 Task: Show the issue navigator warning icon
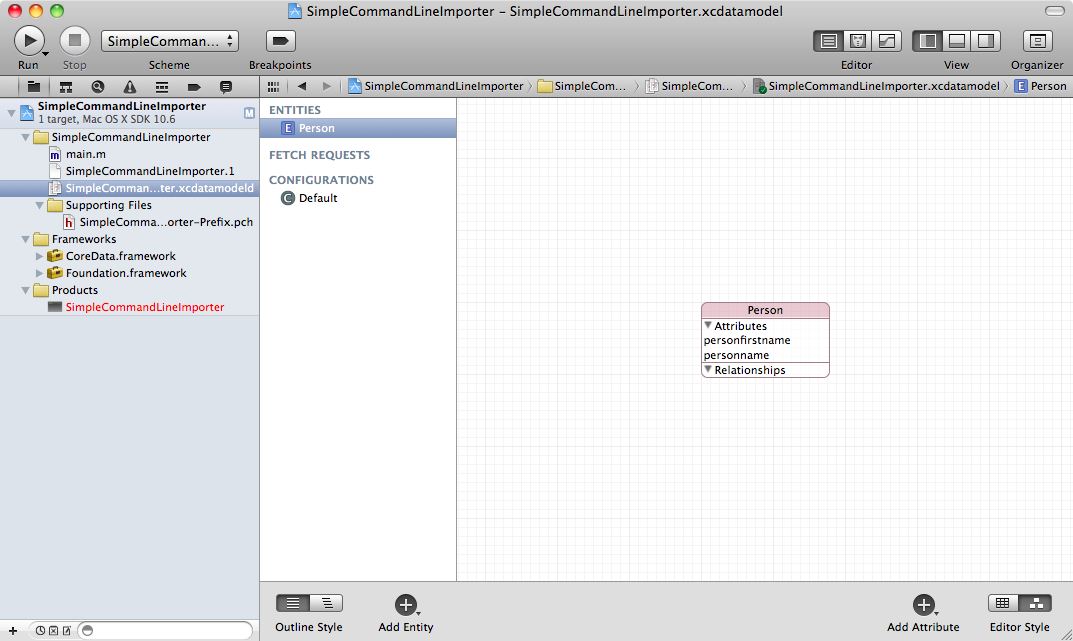pos(129,87)
